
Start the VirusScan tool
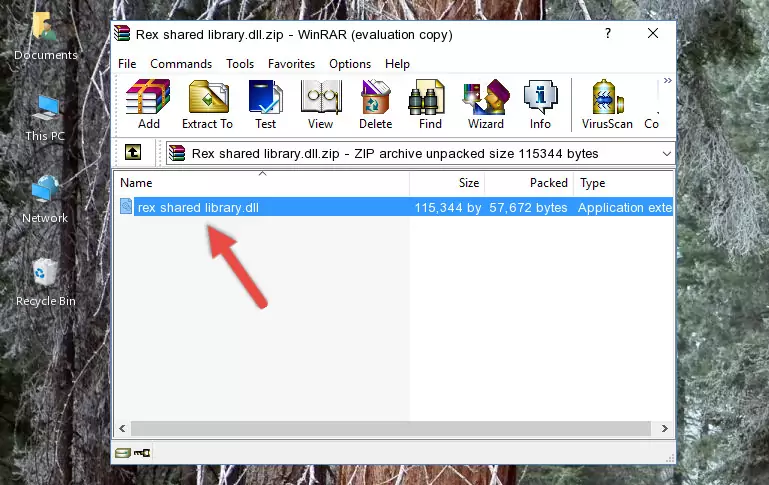607,104
